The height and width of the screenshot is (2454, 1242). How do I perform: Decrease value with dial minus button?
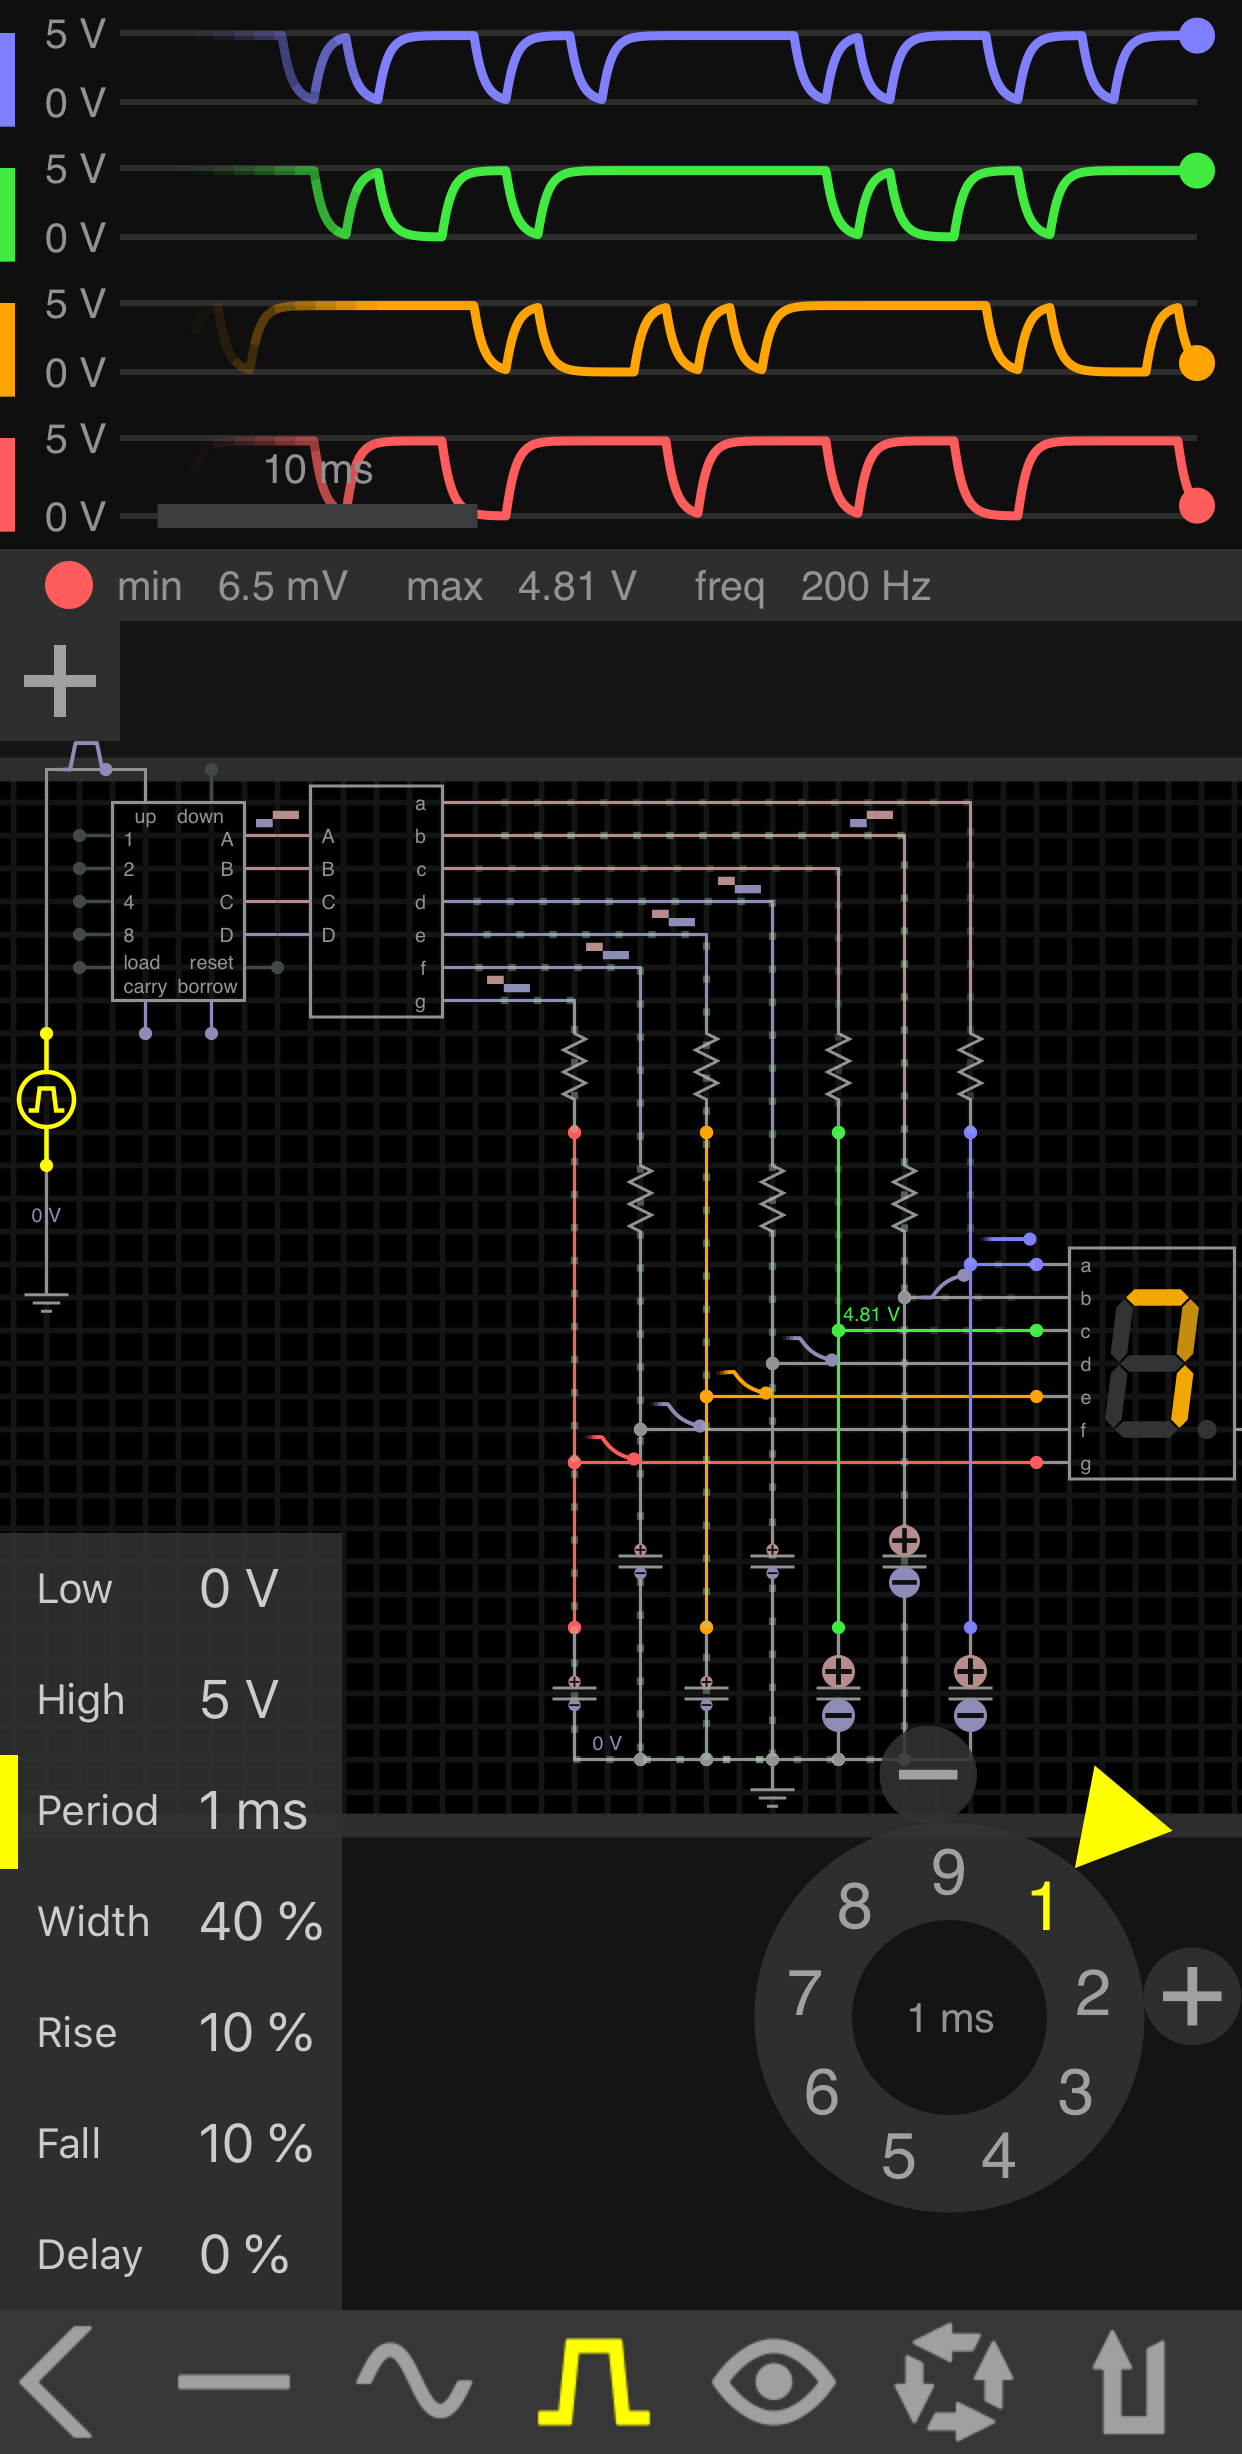click(x=928, y=1774)
